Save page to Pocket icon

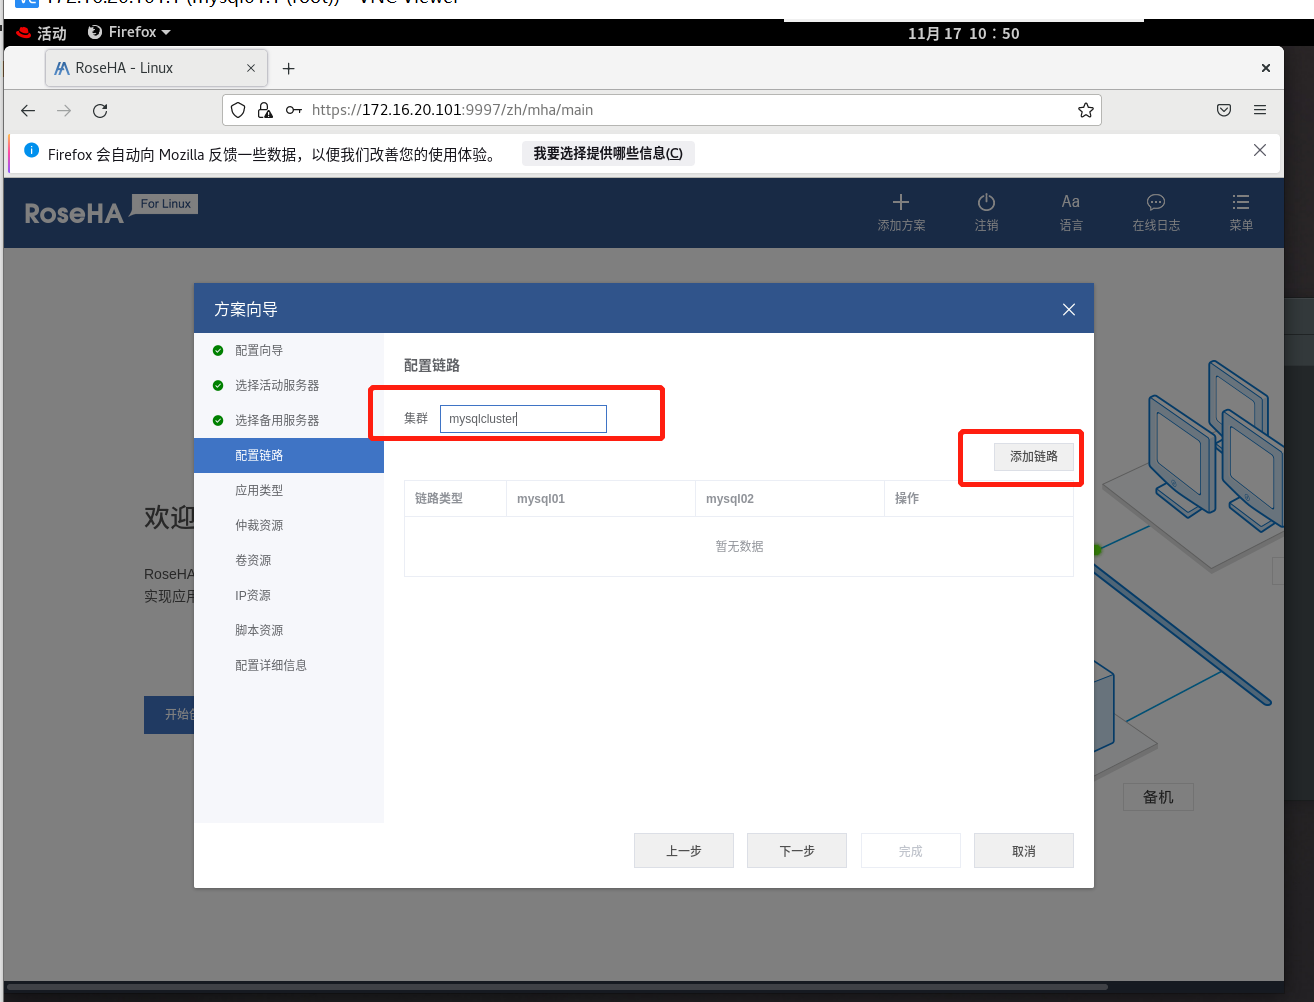pyautogui.click(x=1223, y=110)
